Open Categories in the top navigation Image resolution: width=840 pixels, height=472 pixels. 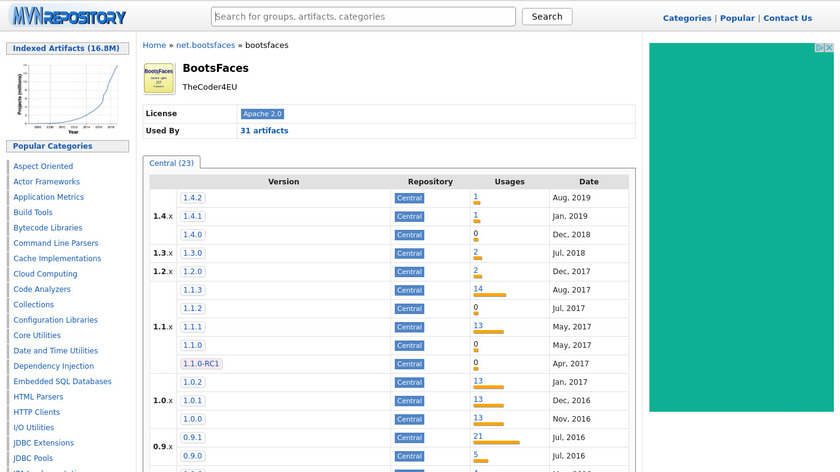[687, 18]
